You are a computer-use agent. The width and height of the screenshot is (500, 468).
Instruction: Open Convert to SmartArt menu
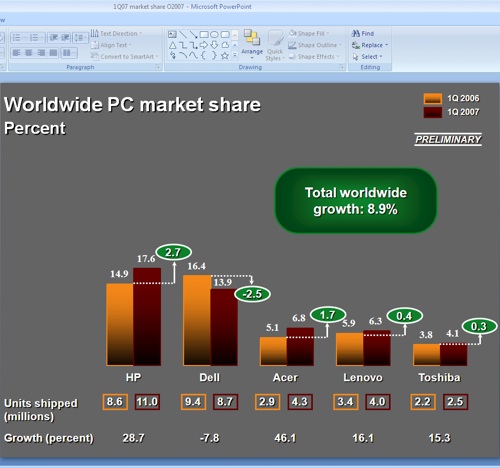point(125,57)
